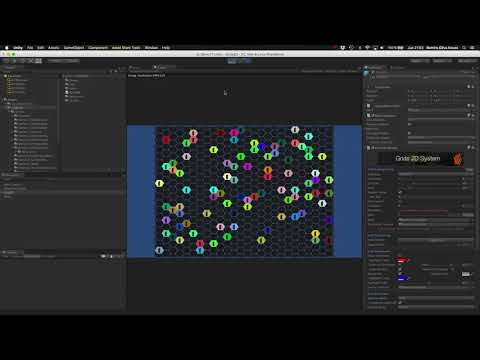Select the Hand tool in Unity toolbar
Image resolution: width=480 pixels, height=360 pixels.
click(6, 61)
